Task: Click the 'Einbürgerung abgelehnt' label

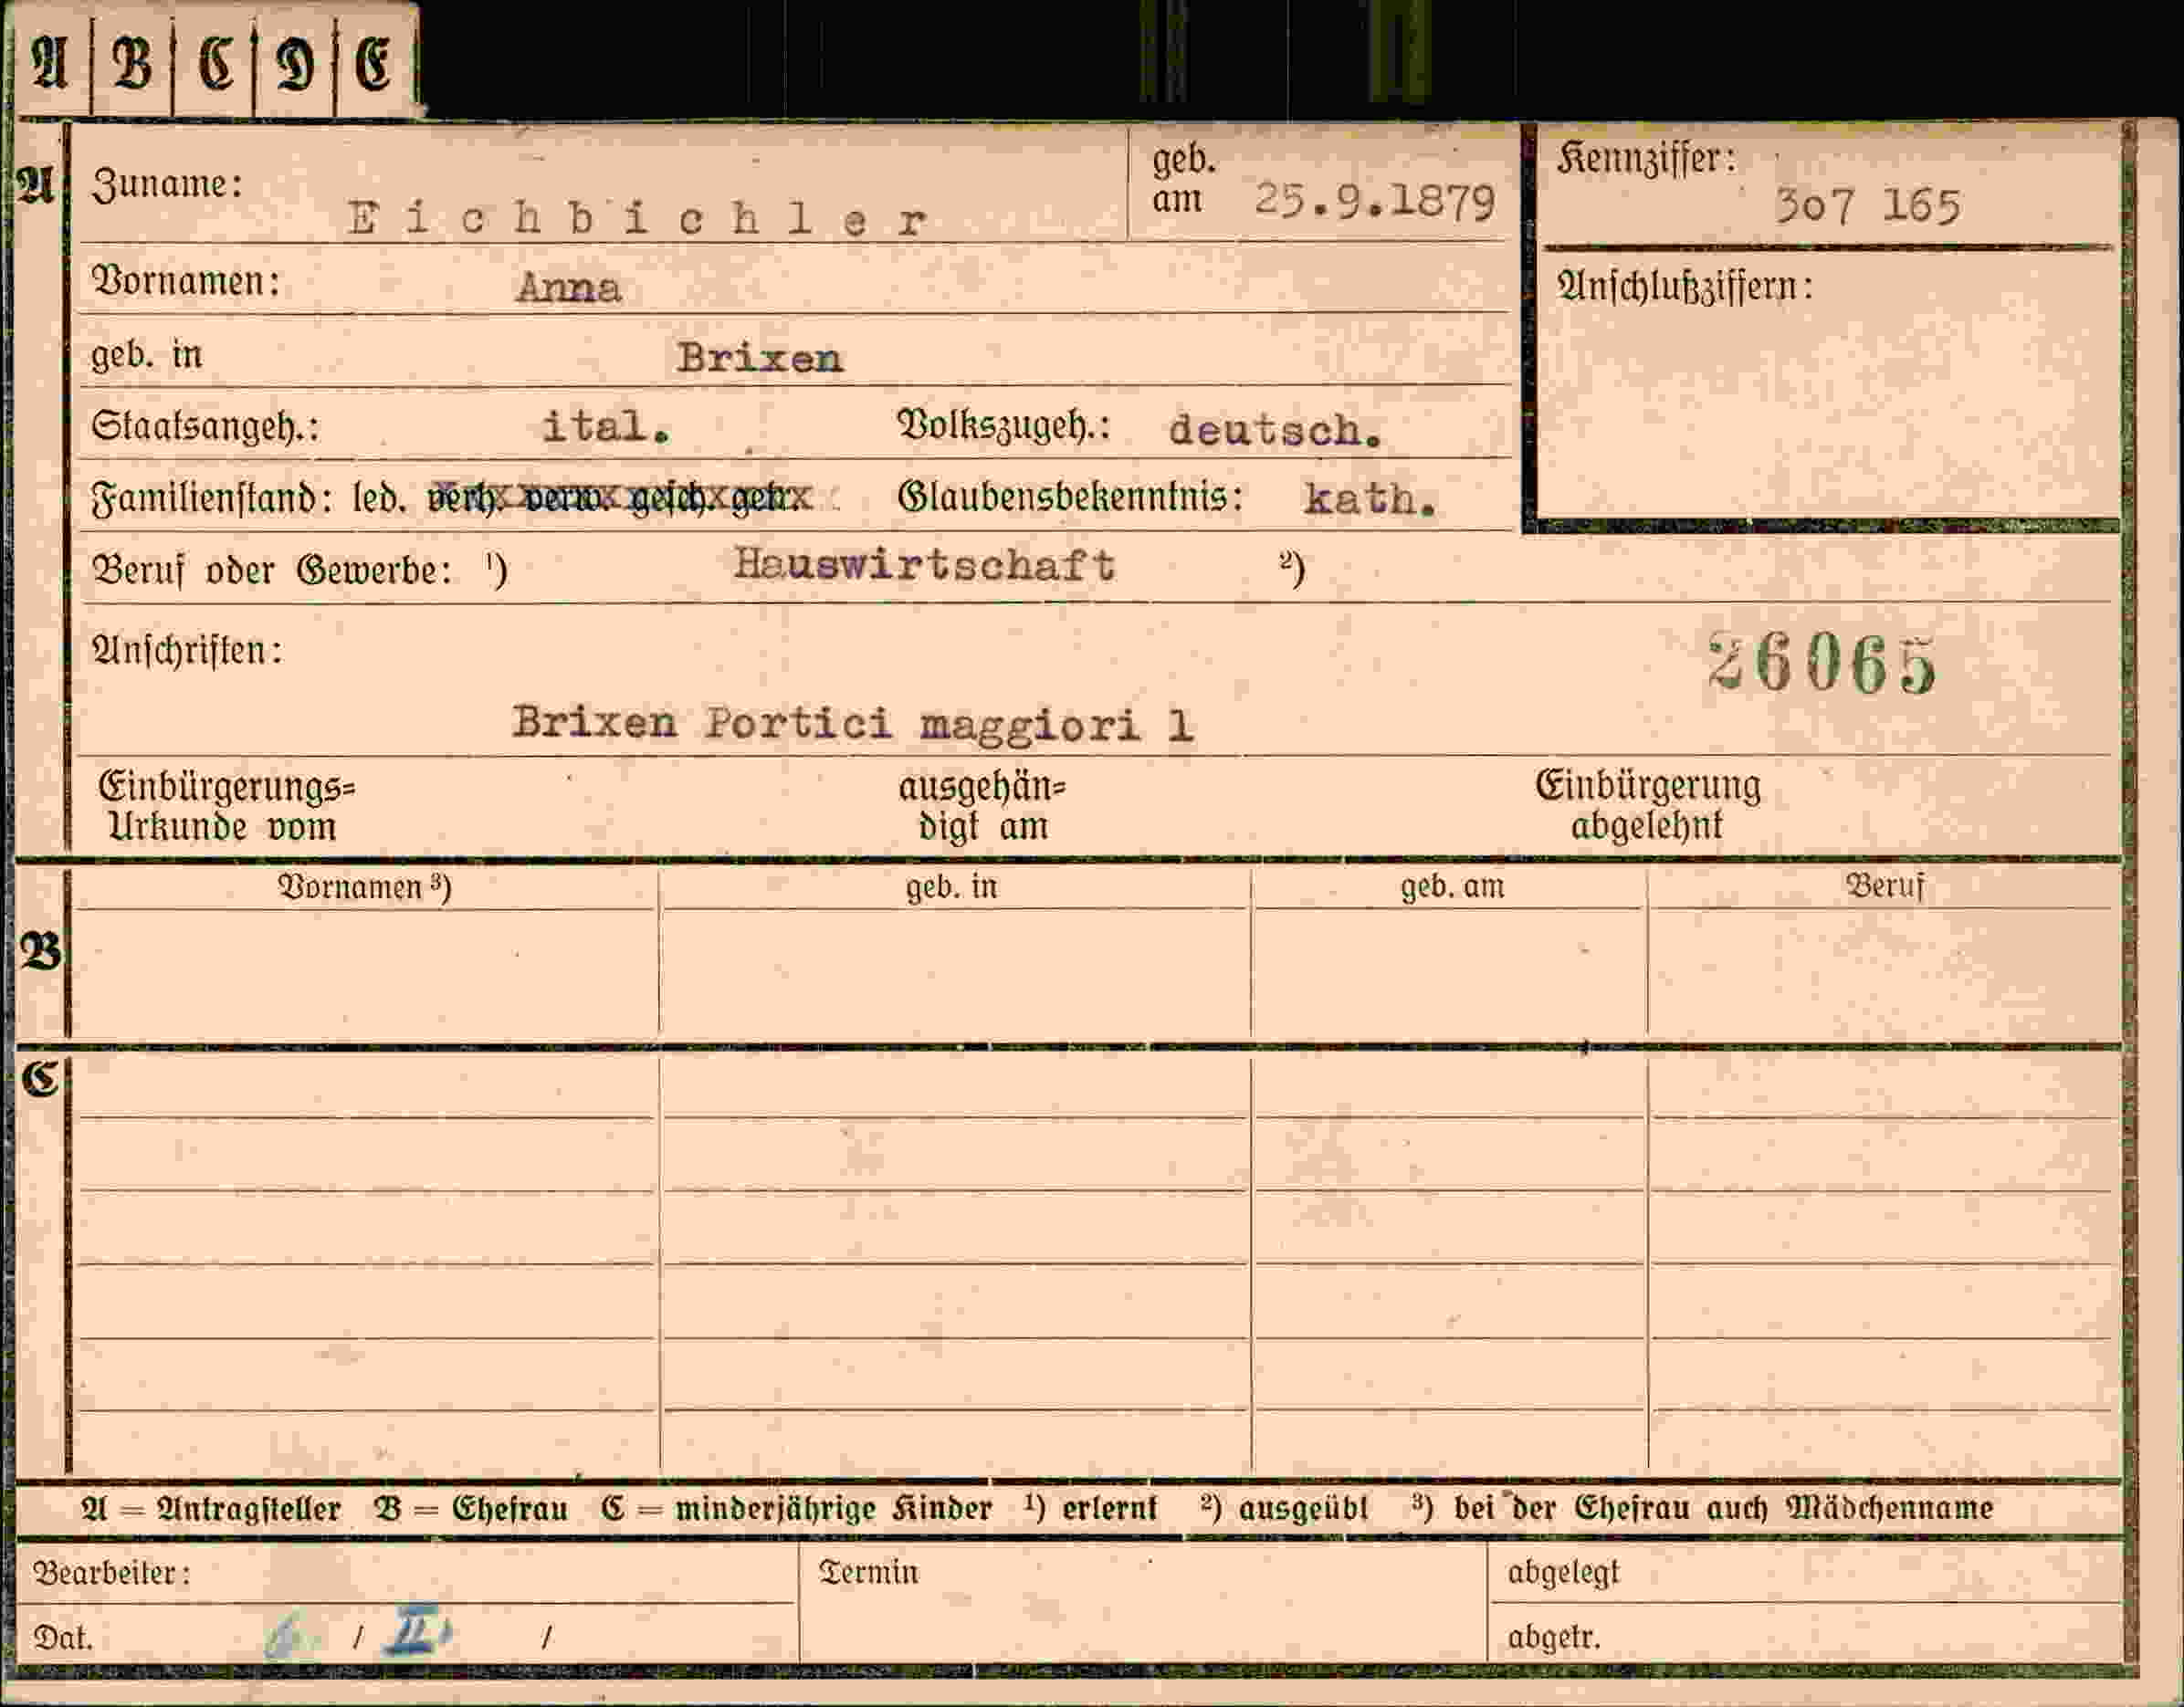Action: click(1648, 805)
